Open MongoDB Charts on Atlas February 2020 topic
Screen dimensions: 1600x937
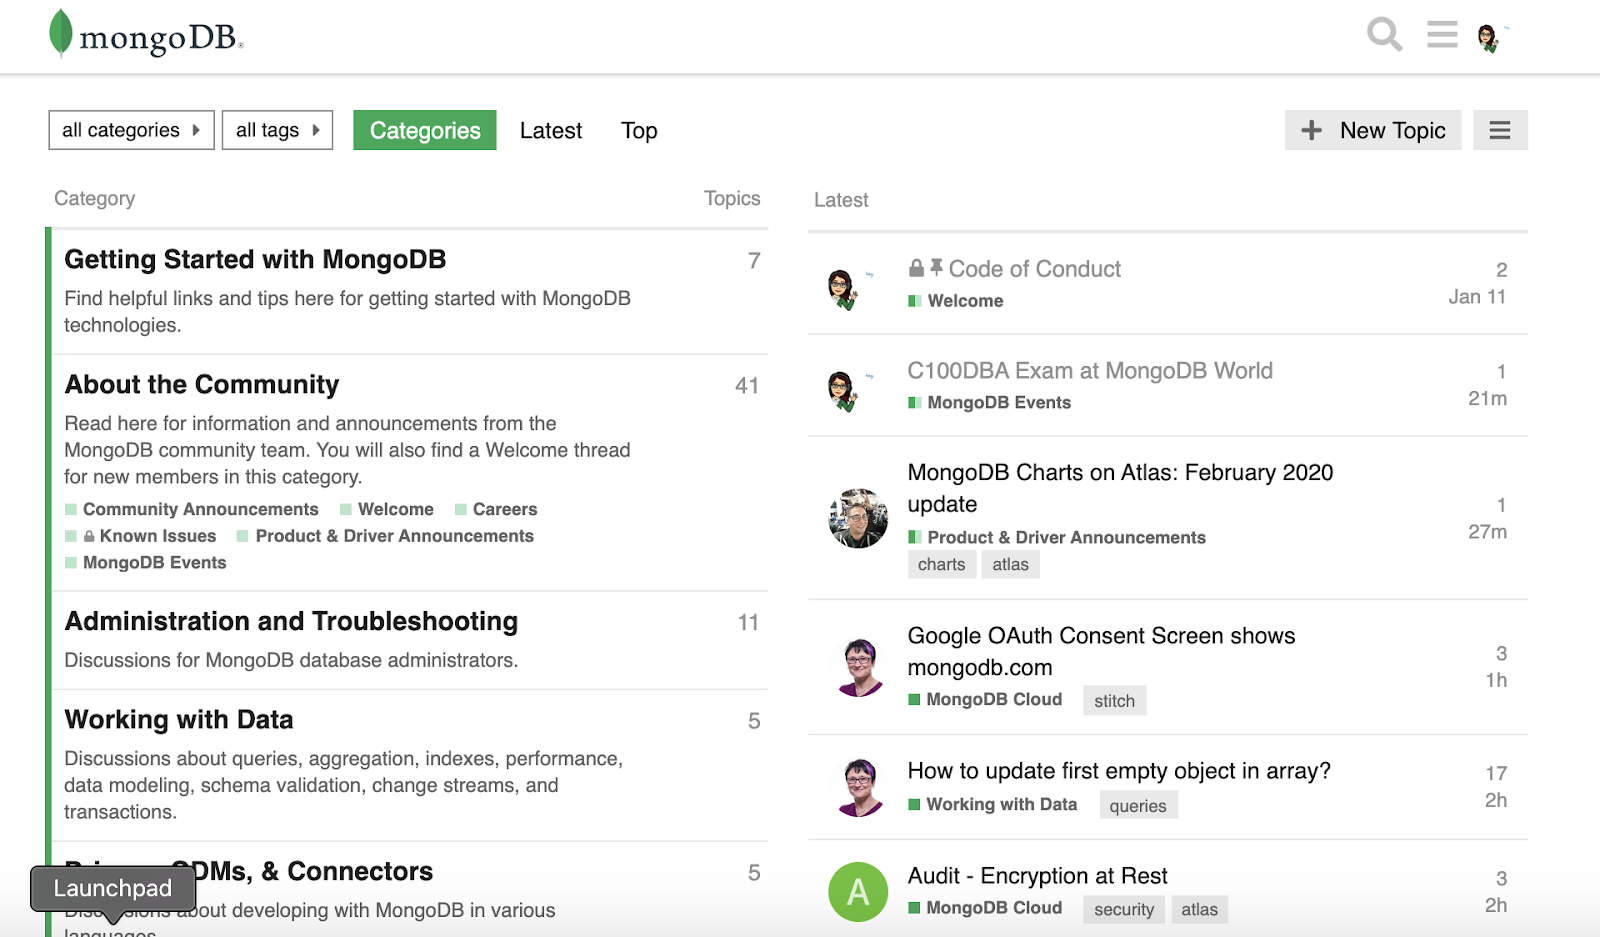click(x=1120, y=488)
